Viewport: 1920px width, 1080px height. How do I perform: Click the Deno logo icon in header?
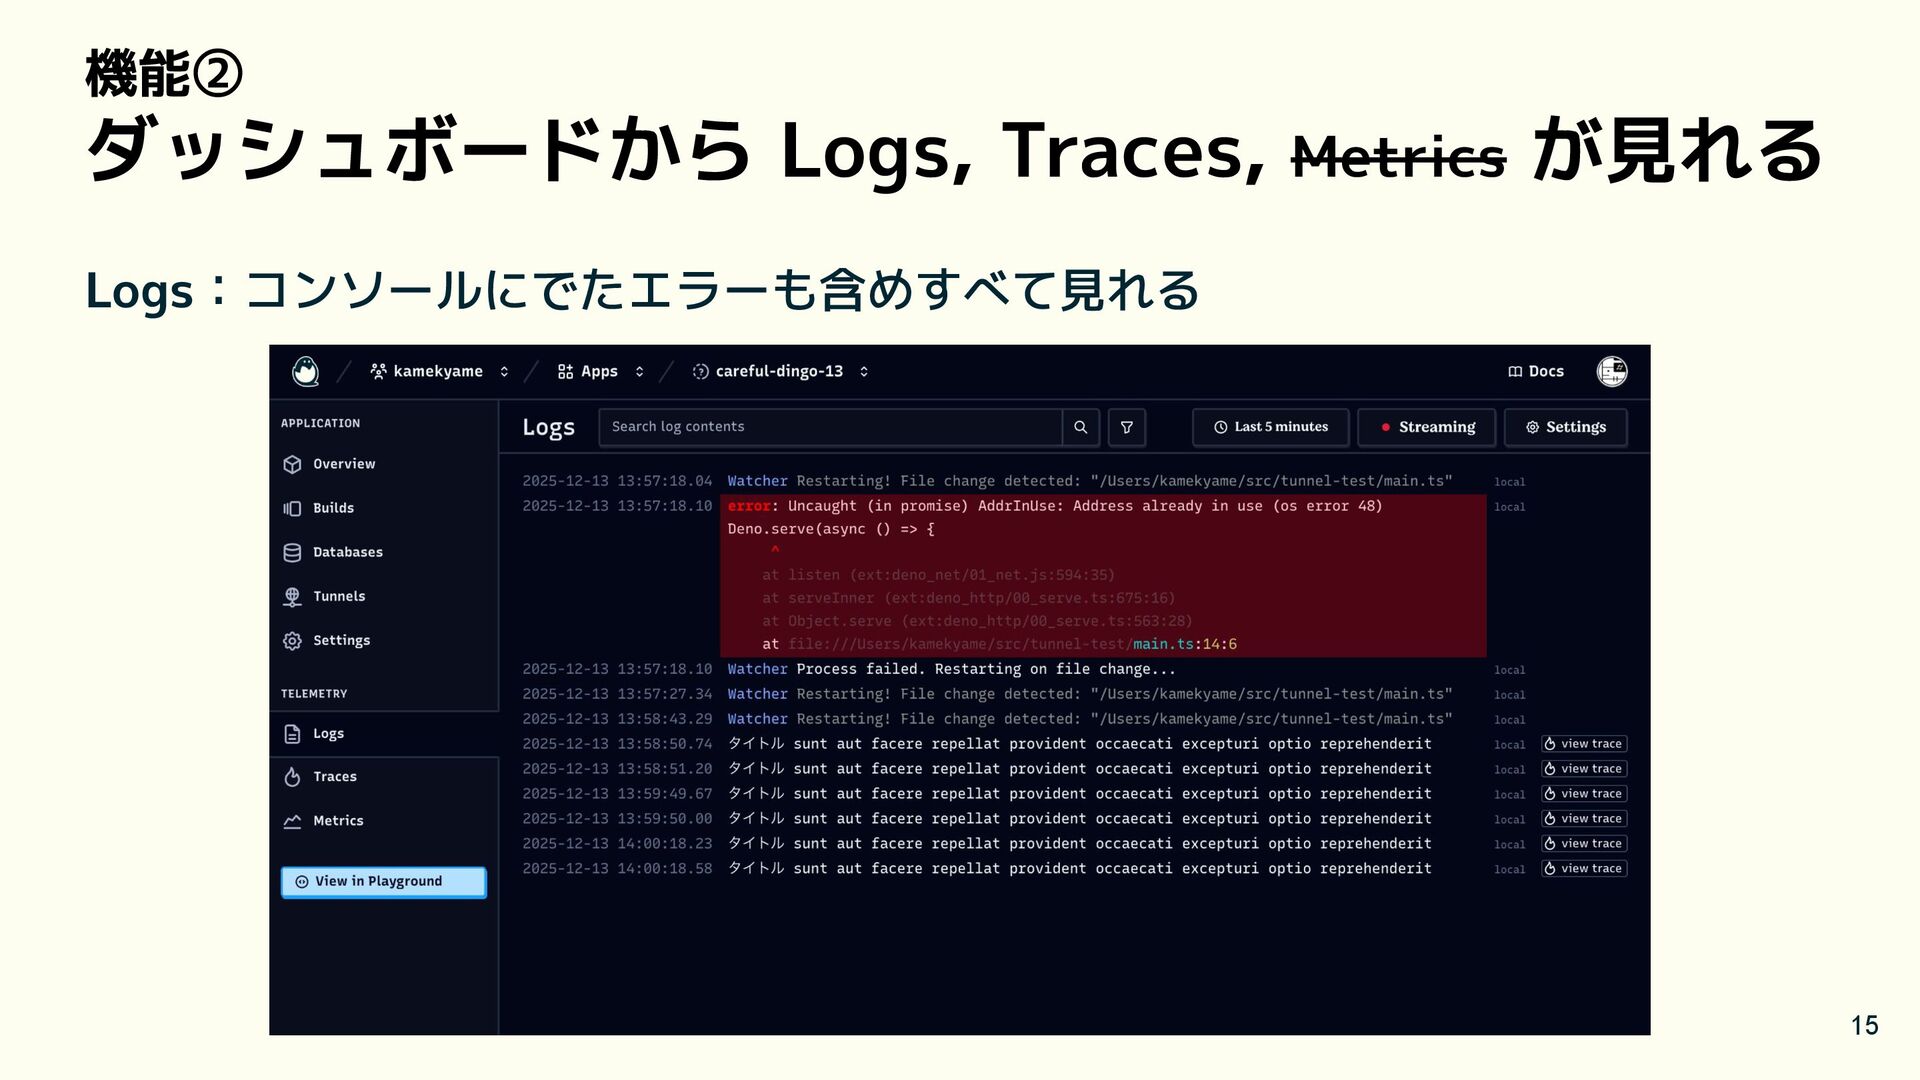tap(305, 372)
